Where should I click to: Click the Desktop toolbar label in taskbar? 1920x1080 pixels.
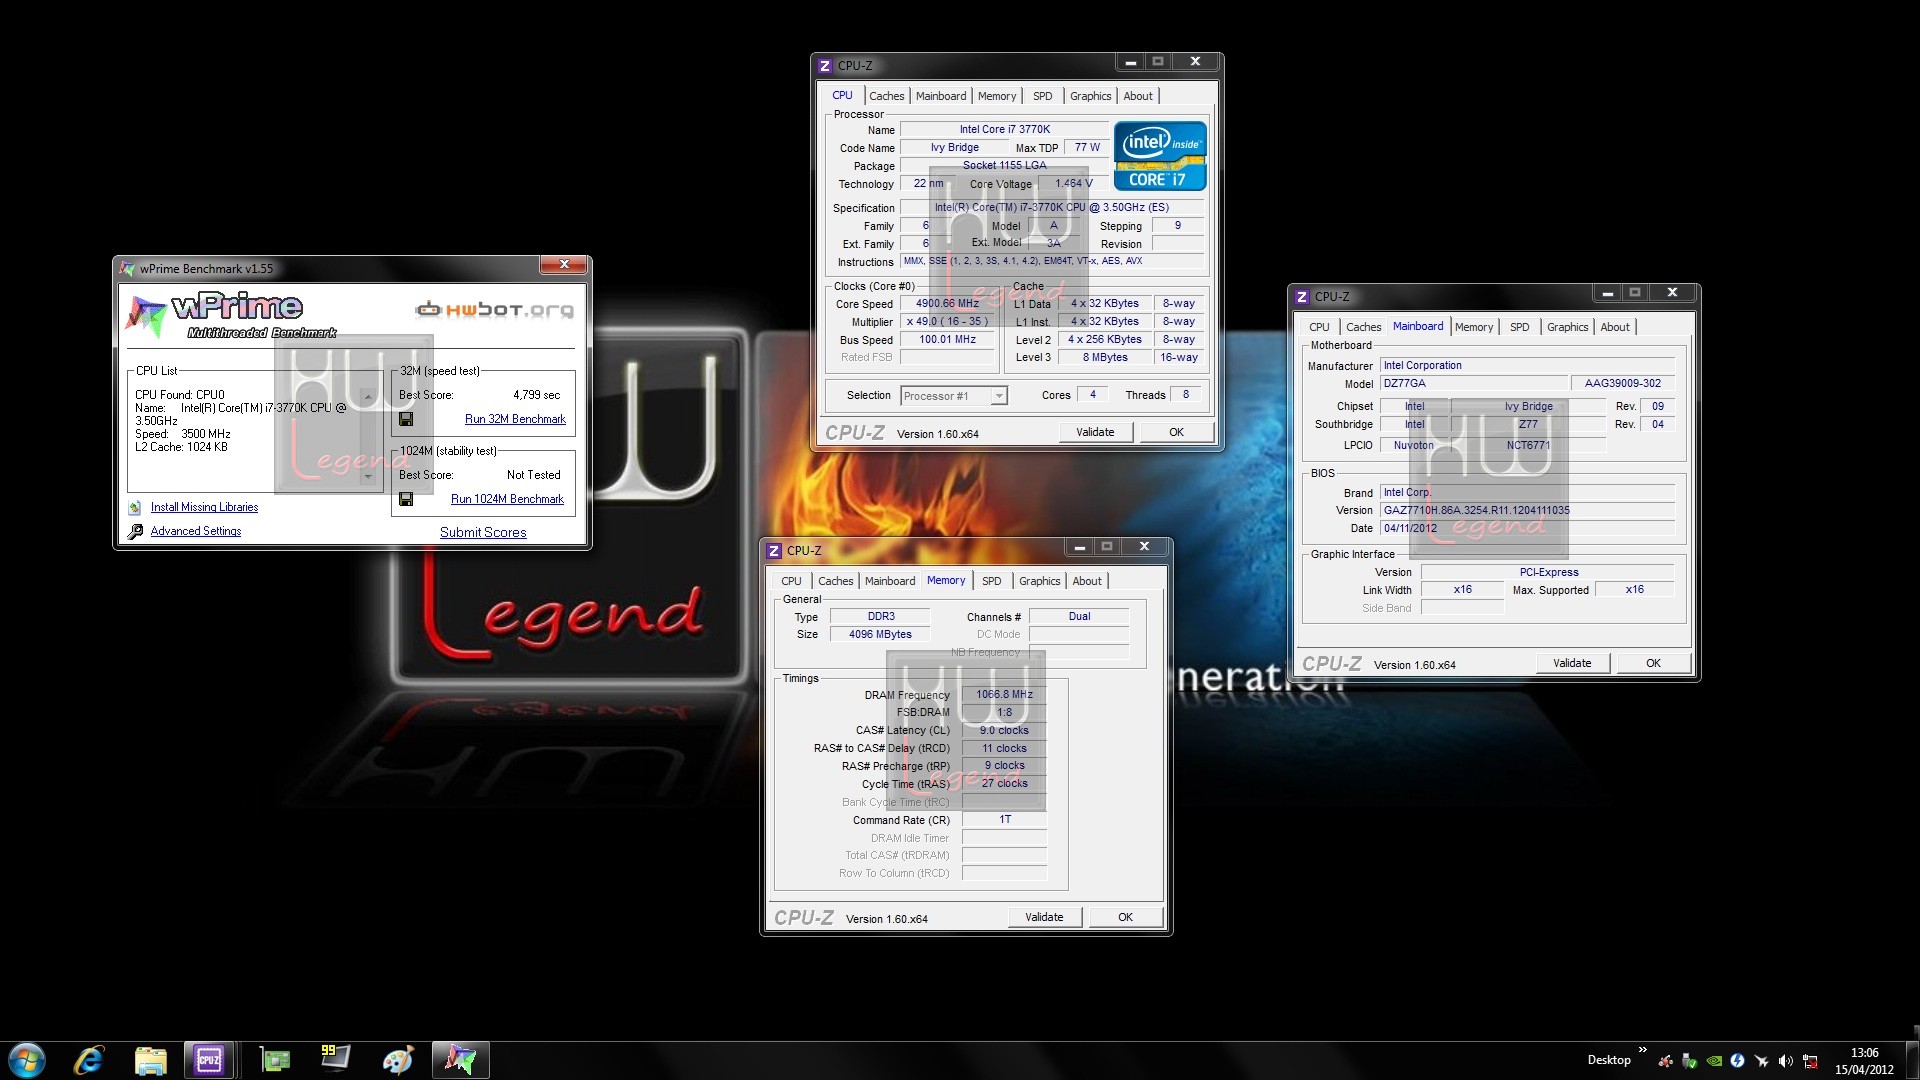[x=1608, y=1060]
